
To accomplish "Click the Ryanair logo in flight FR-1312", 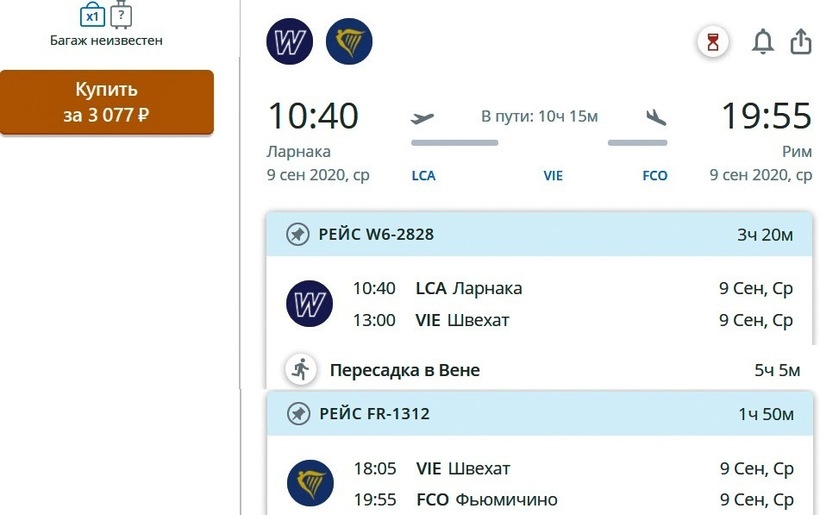I will (309, 483).
